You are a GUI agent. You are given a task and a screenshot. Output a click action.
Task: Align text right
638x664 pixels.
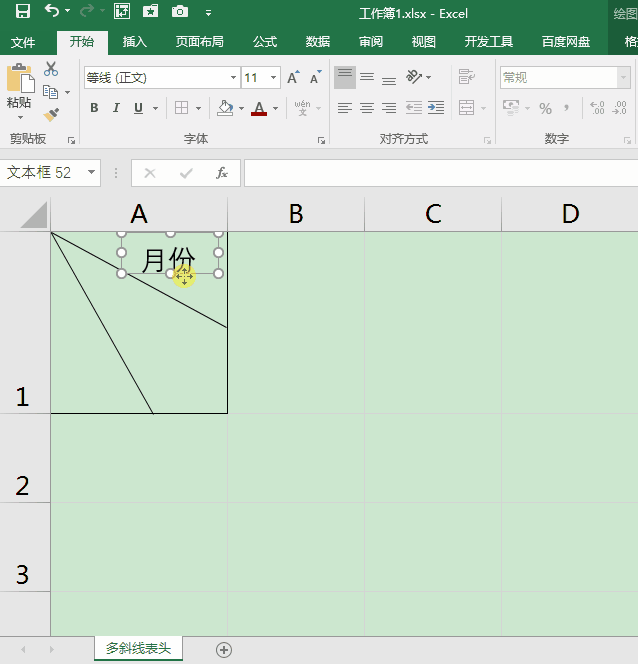(x=389, y=108)
